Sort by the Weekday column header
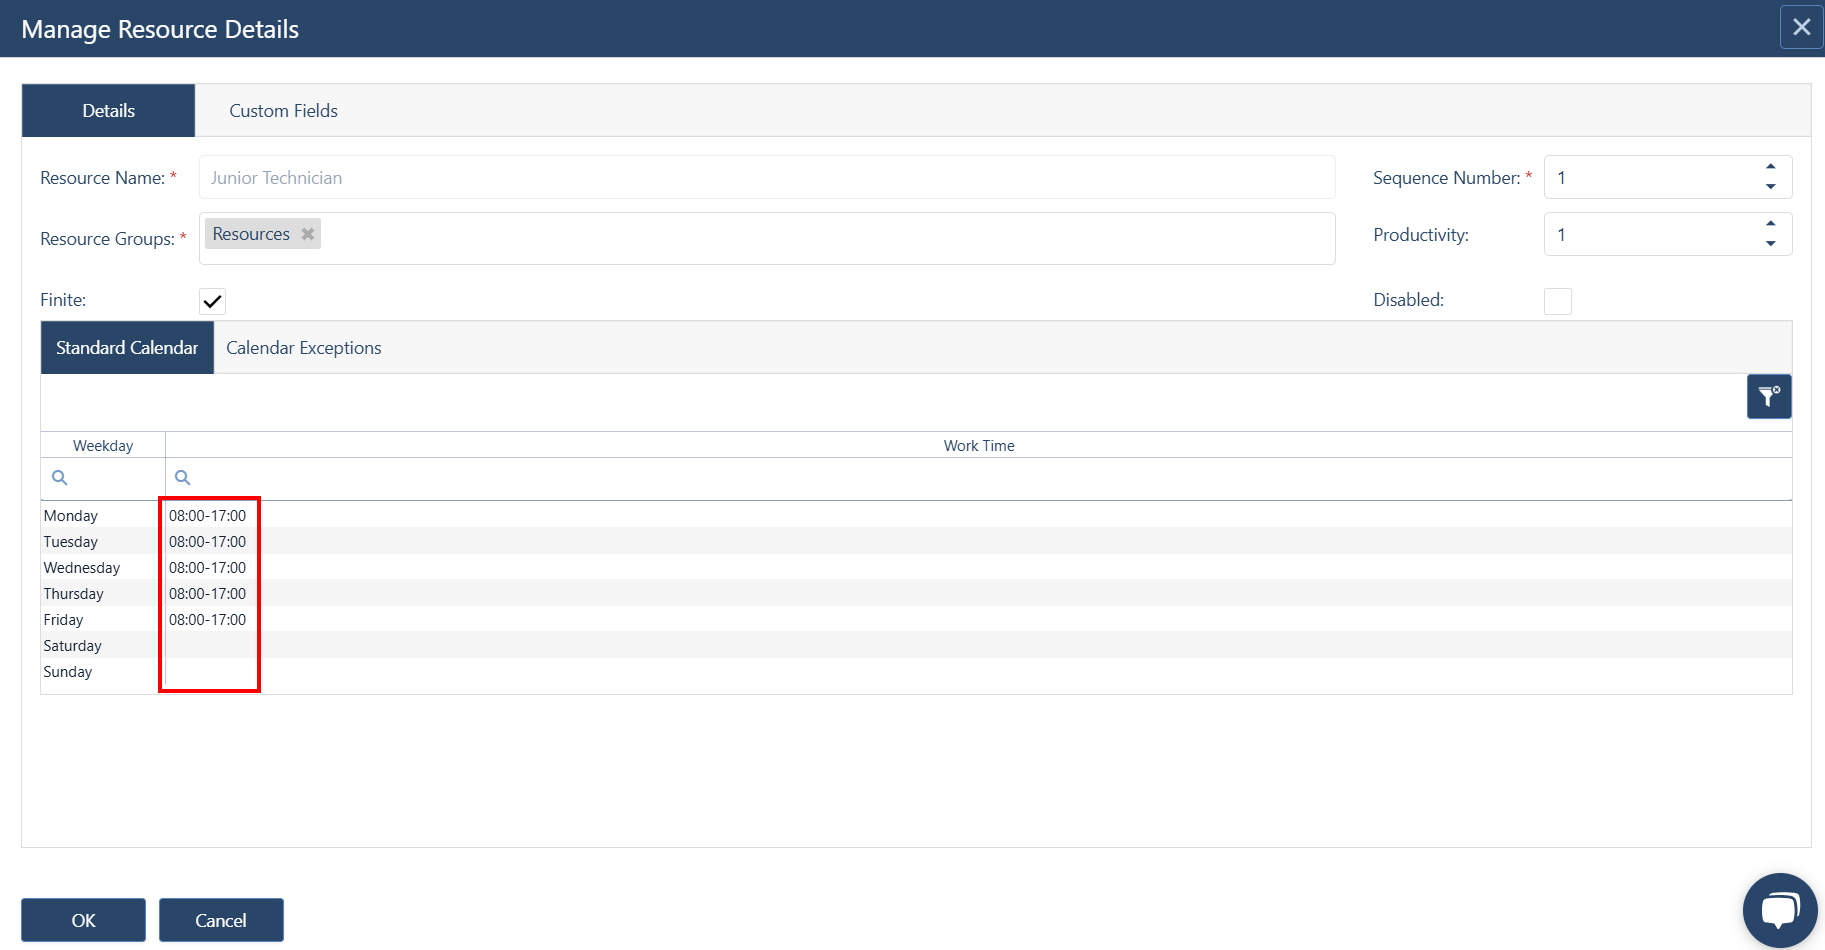The width and height of the screenshot is (1825, 950). (103, 446)
